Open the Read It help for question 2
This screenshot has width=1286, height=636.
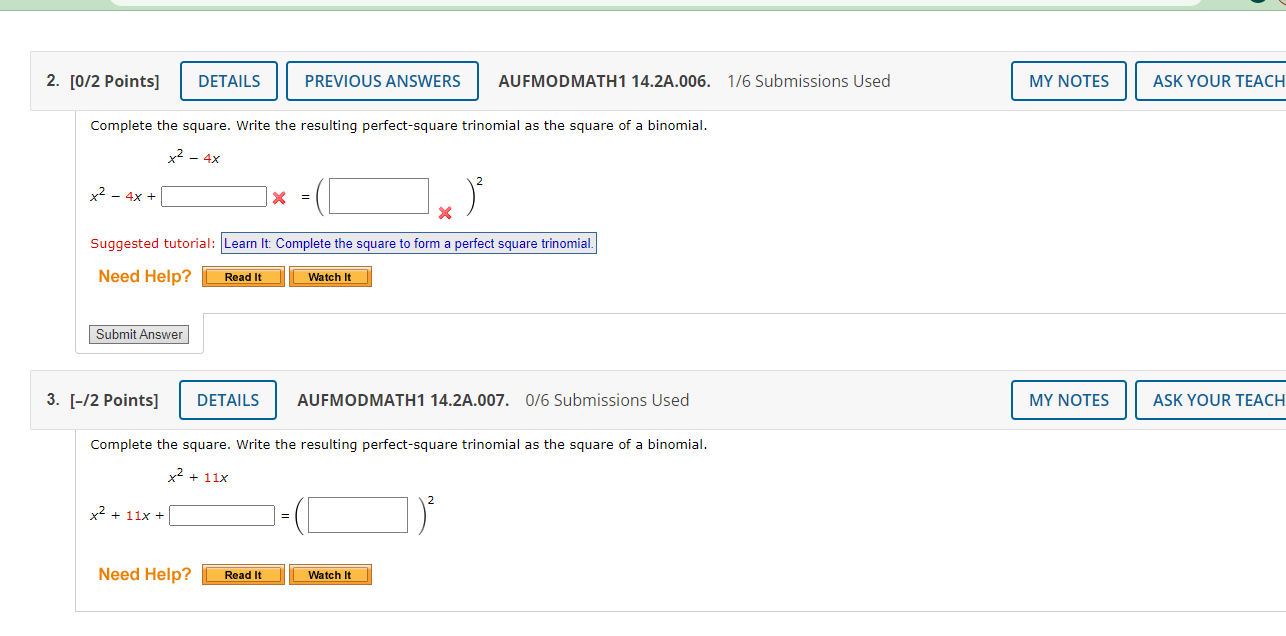[x=242, y=276]
